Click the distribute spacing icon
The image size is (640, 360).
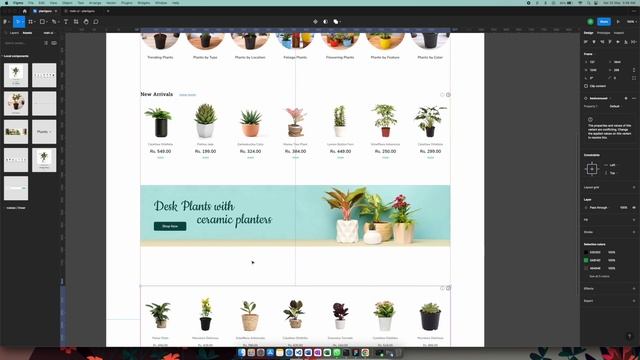coord(633,42)
